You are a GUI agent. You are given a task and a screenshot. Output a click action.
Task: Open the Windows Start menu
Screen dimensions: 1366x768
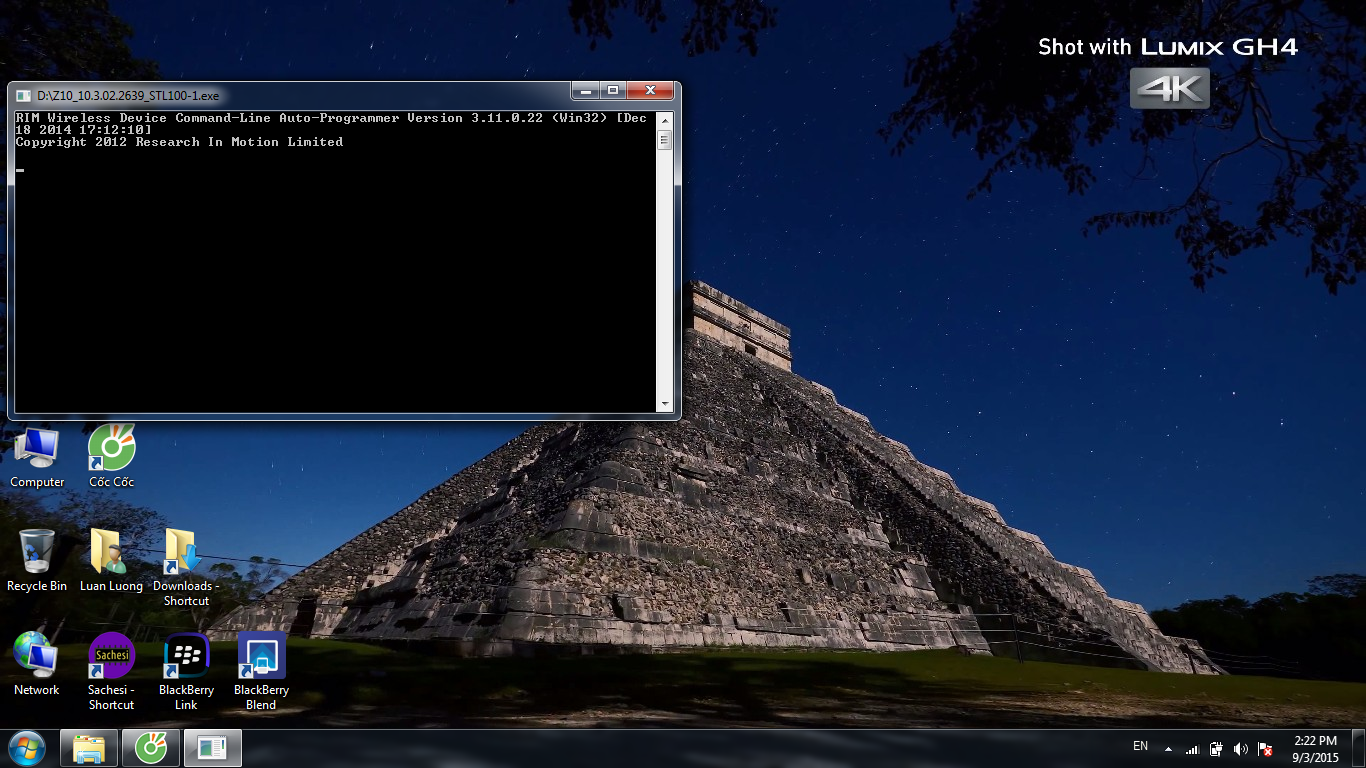[x=27, y=748]
